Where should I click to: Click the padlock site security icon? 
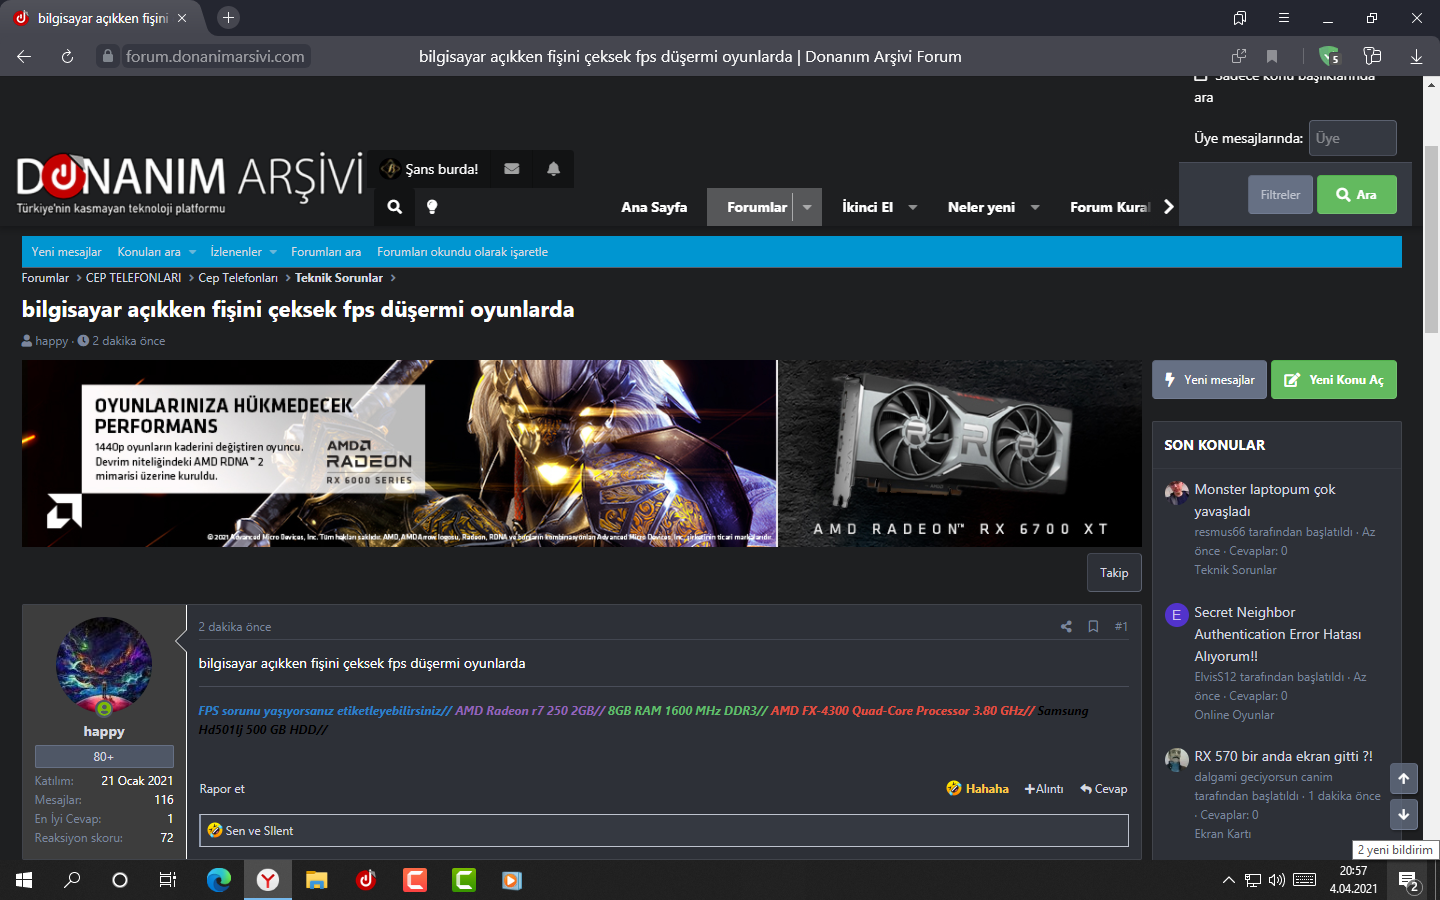click(108, 57)
